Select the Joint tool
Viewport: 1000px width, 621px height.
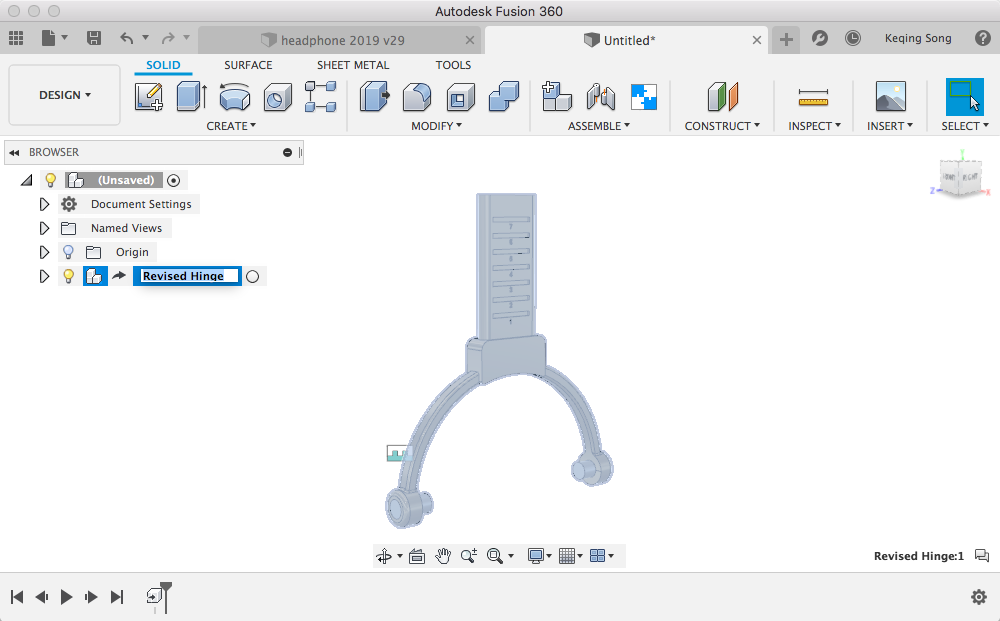pos(601,97)
